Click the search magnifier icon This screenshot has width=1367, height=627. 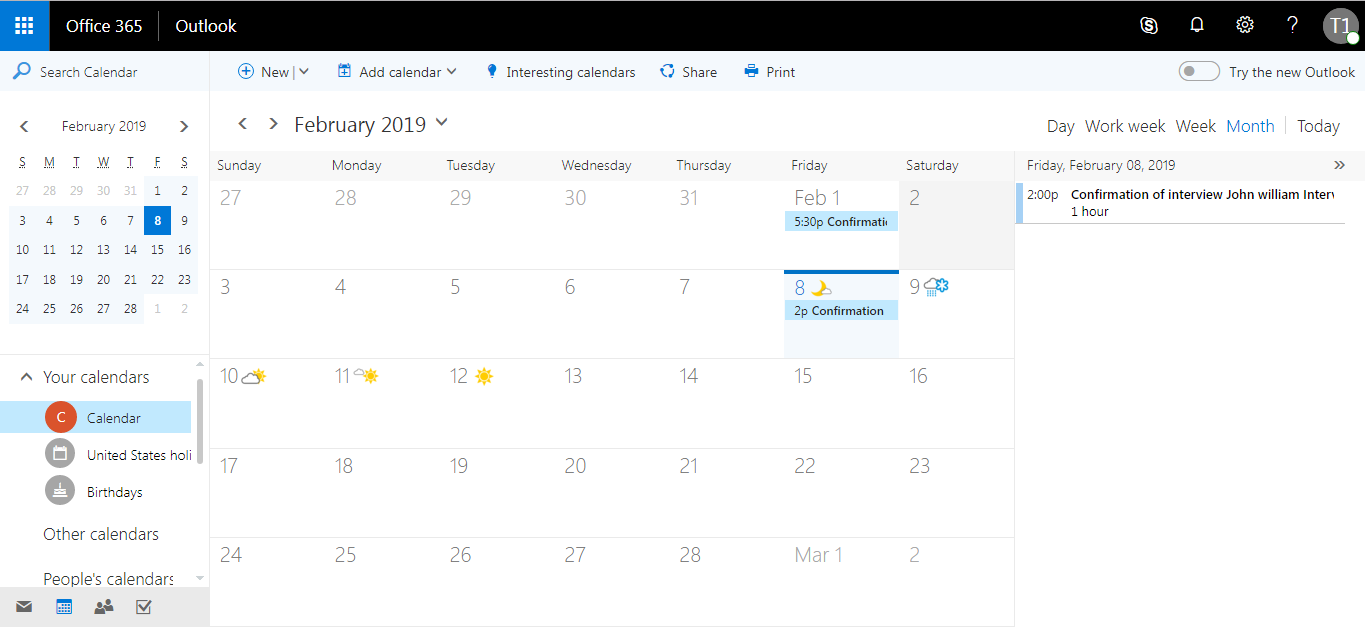(21, 71)
